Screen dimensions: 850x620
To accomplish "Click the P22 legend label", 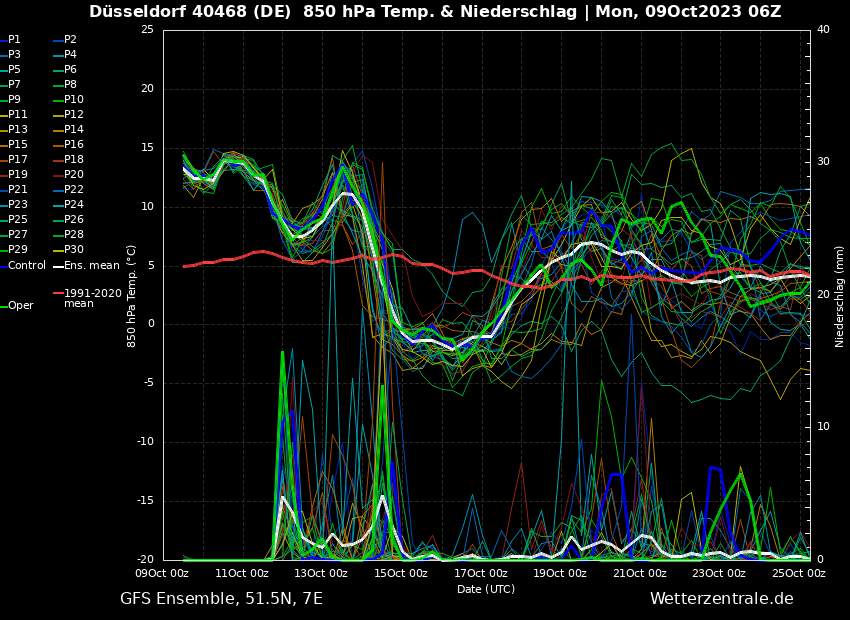I will [x=74, y=189].
